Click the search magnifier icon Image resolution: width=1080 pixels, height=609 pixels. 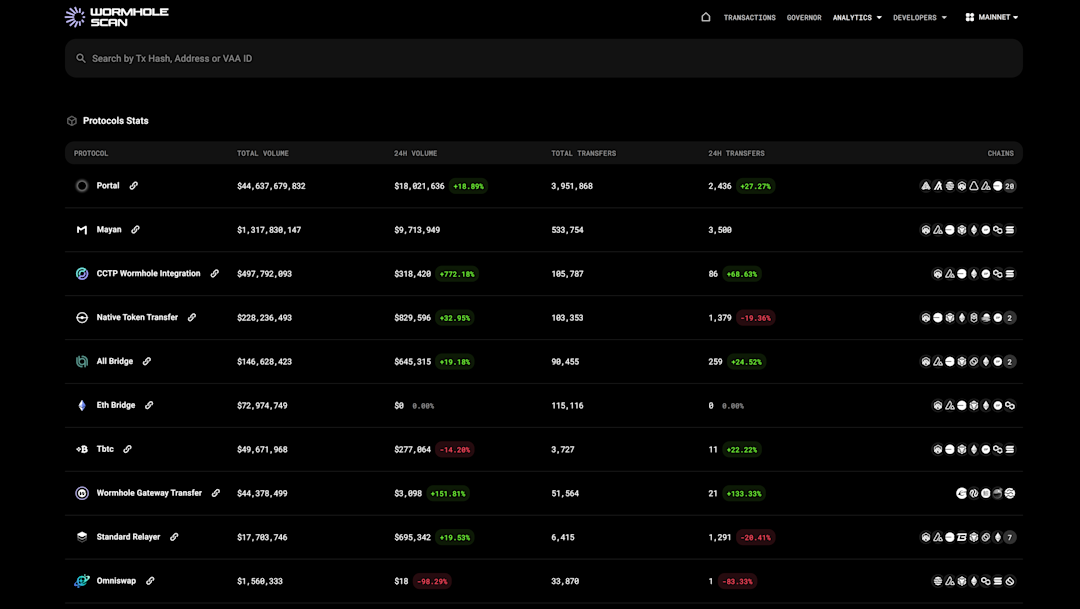point(81,59)
